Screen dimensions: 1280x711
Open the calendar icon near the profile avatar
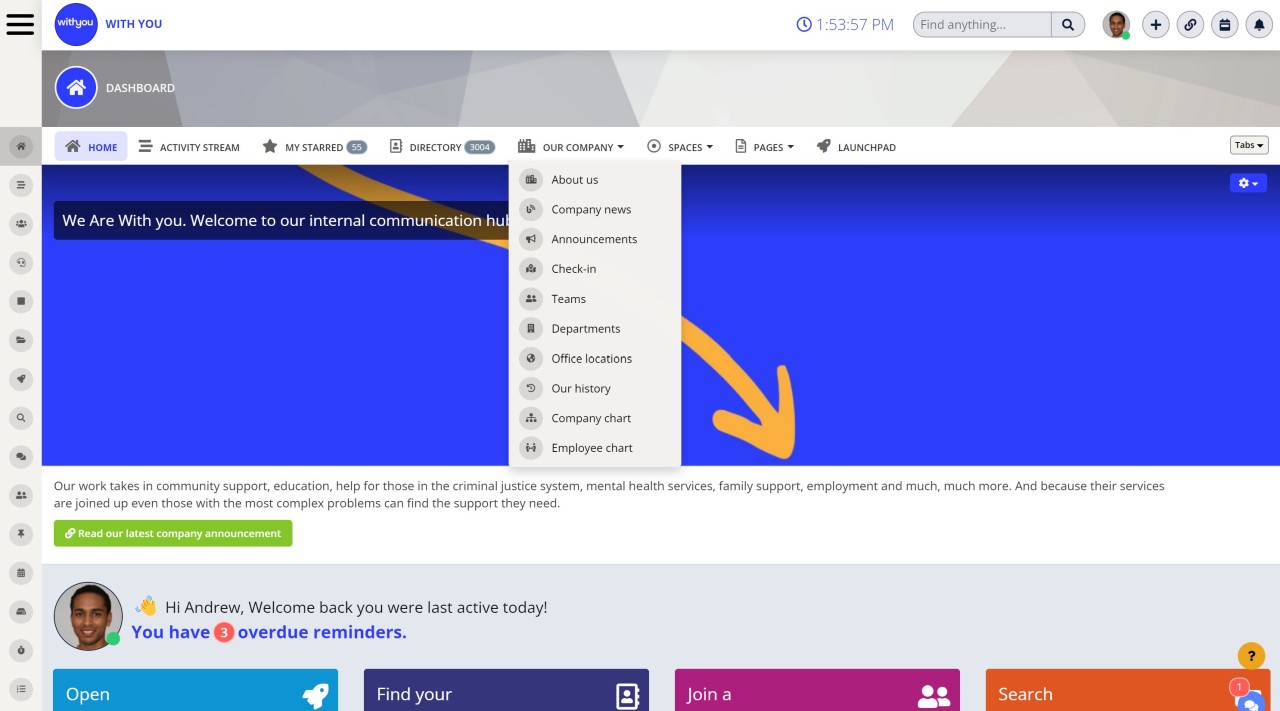pyautogui.click(x=1224, y=24)
